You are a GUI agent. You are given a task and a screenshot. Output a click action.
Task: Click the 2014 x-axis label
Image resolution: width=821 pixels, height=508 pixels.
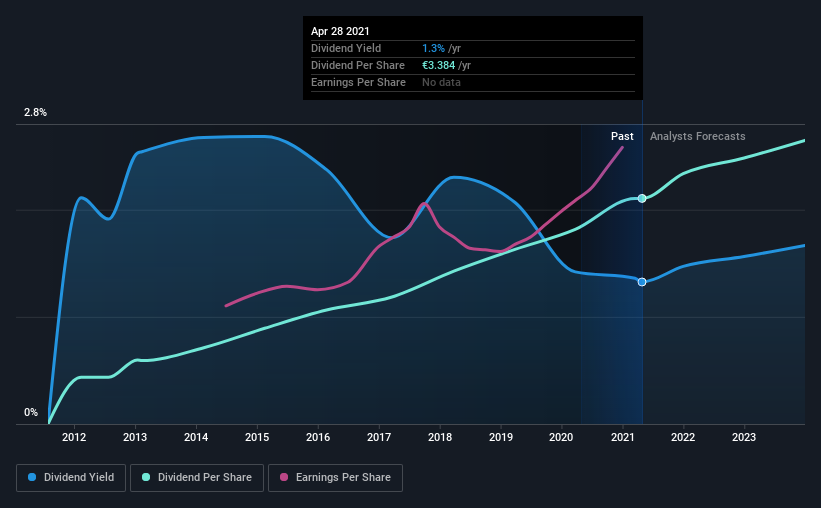196,437
